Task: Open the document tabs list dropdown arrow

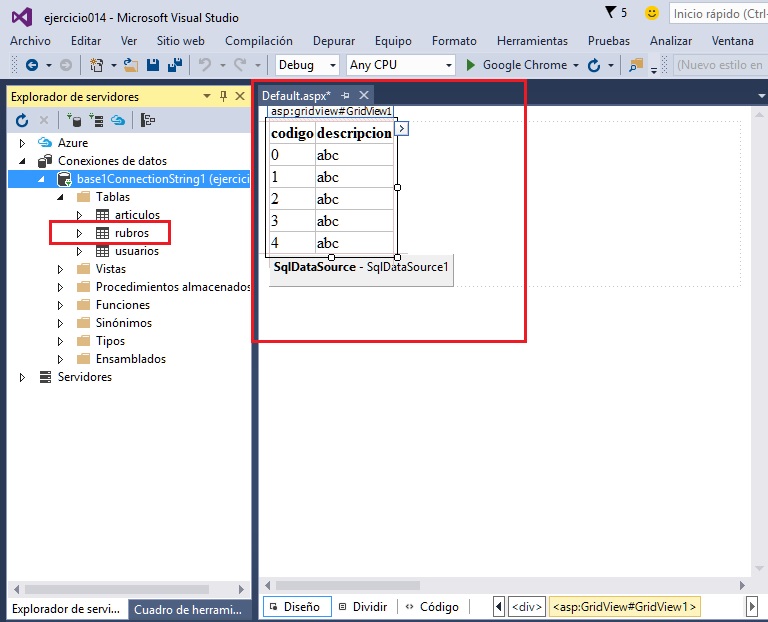Action: click(x=761, y=96)
